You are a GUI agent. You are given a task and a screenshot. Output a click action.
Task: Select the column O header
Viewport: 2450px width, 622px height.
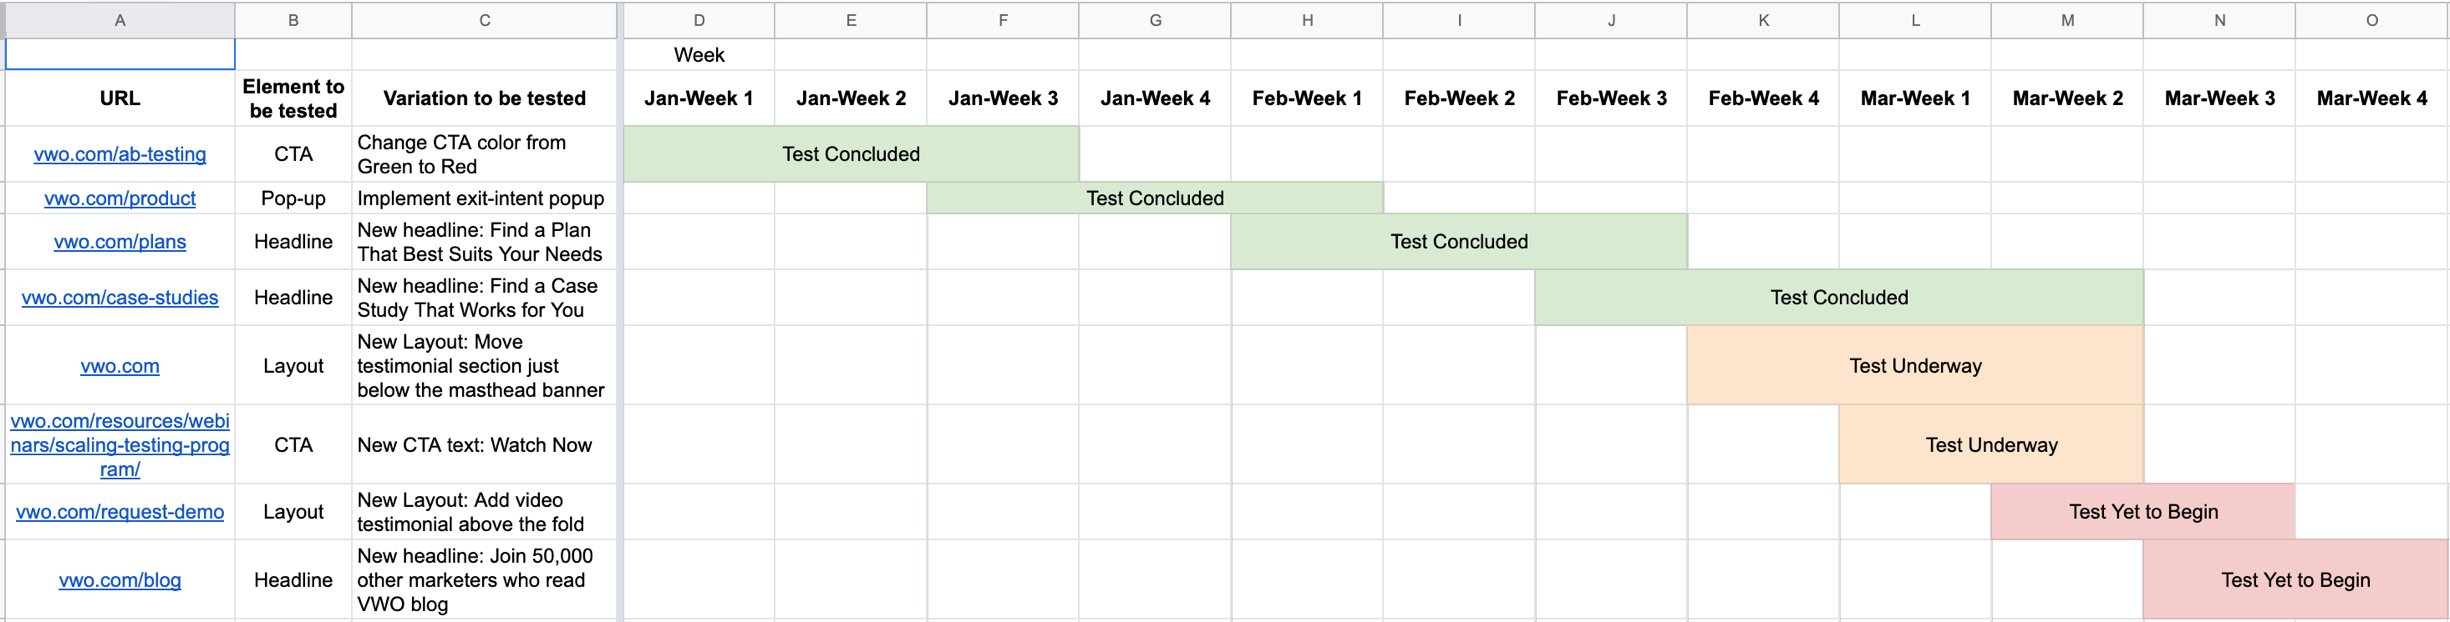click(2370, 20)
